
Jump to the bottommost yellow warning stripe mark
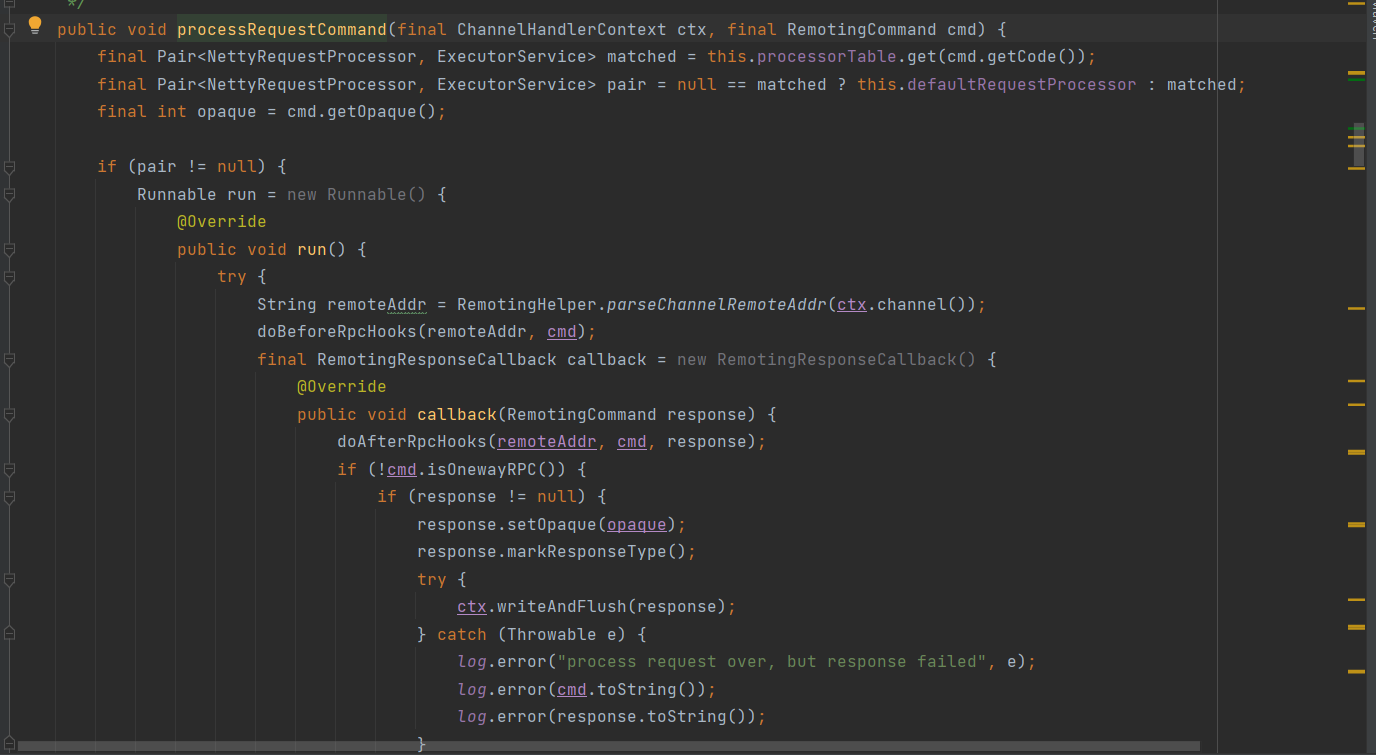1356,671
